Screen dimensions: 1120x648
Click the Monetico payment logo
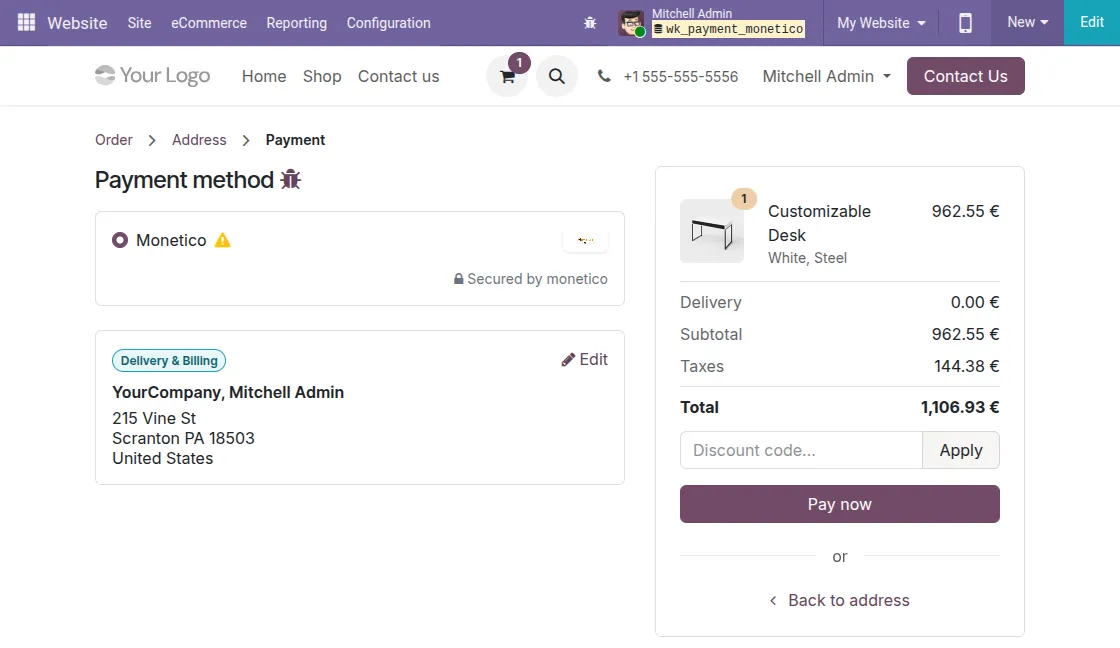(586, 240)
